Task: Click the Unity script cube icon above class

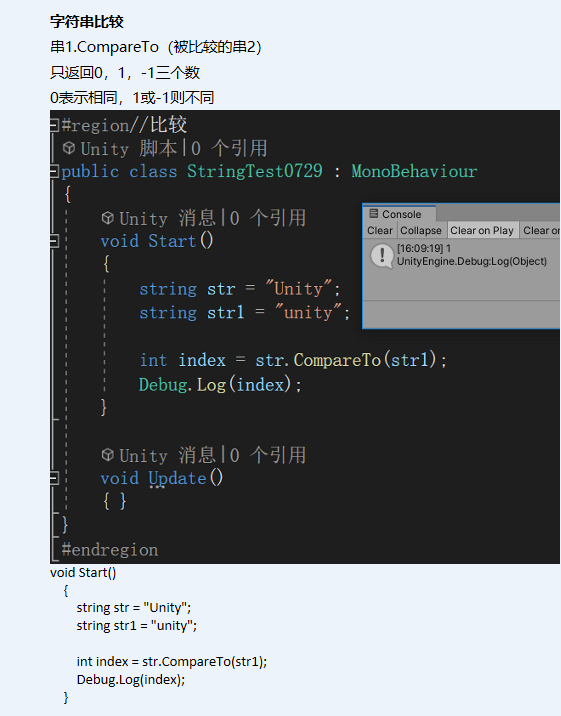Action: click(69, 148)
